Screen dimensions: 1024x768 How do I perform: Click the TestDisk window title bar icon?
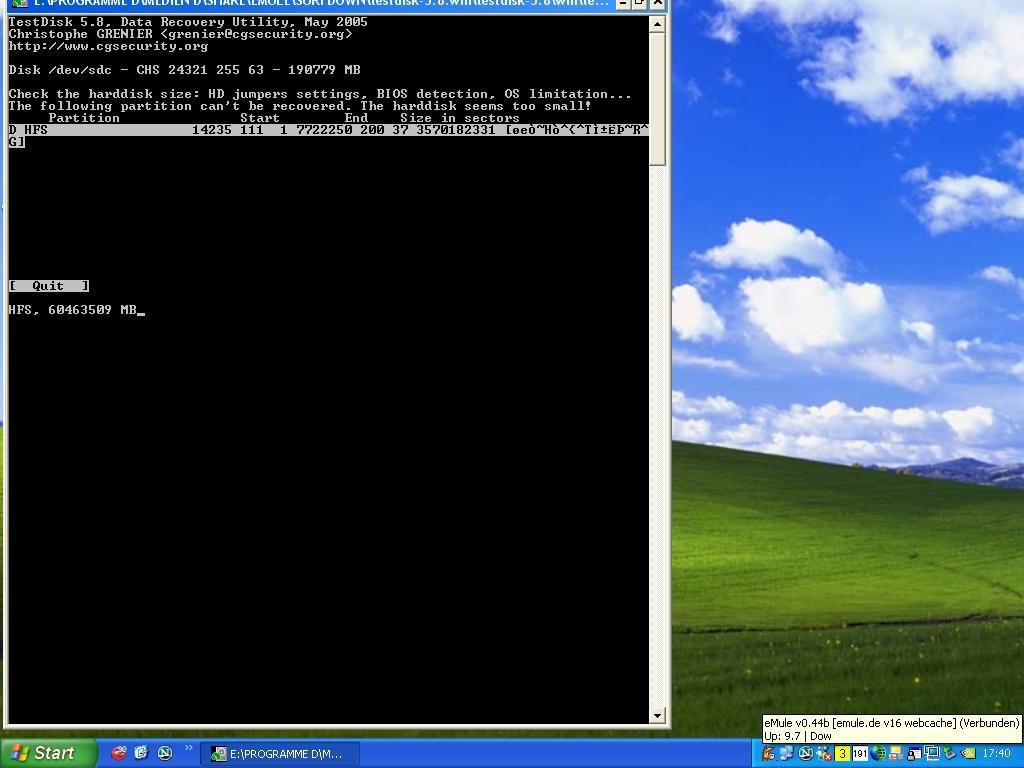click(x=19, y=3)
